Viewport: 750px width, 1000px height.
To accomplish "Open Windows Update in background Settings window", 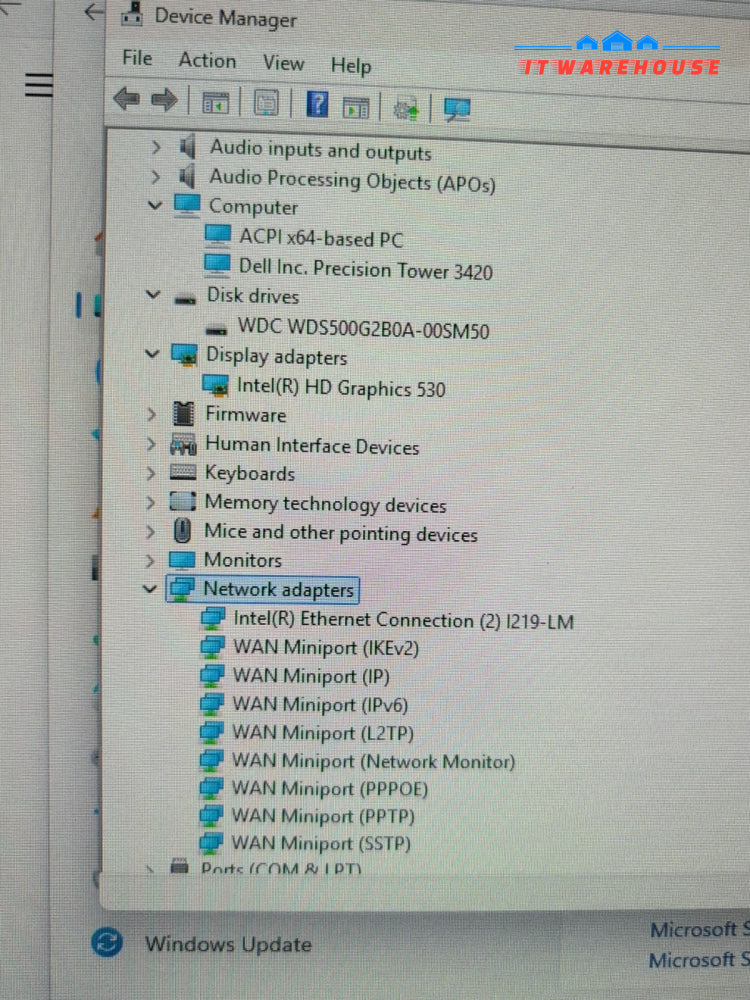I will (228, 944).
